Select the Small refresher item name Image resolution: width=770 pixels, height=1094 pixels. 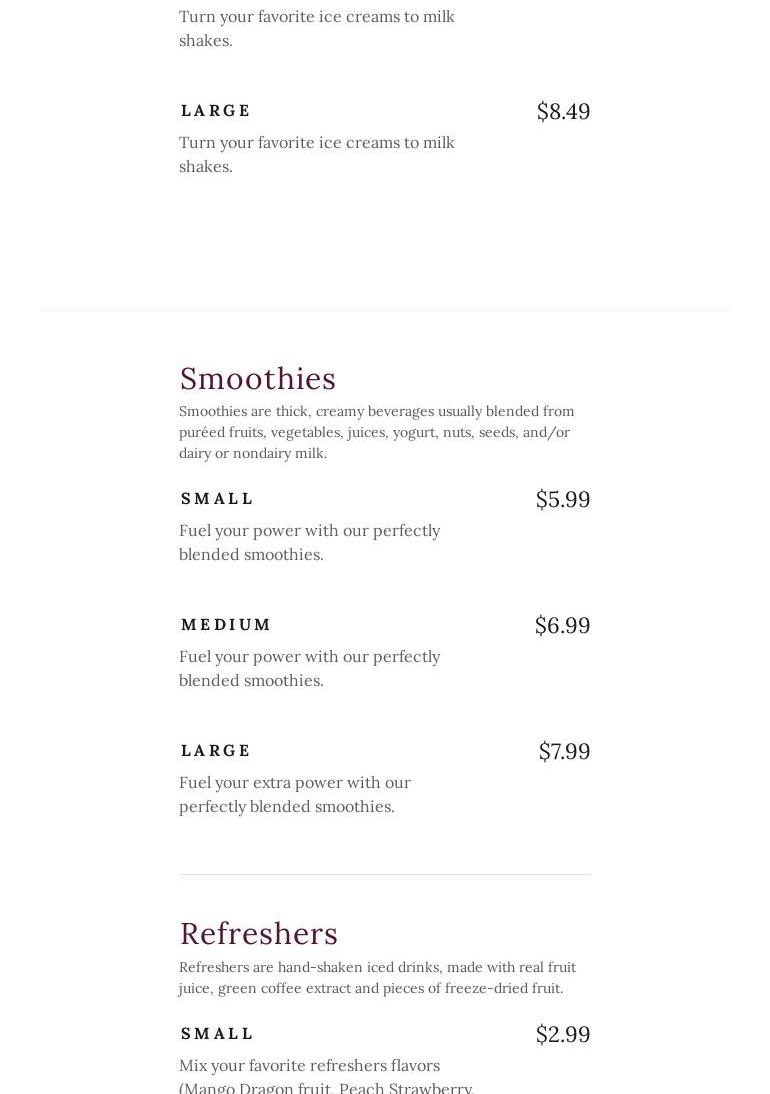pyautogui.click(x=217, y=1033)
